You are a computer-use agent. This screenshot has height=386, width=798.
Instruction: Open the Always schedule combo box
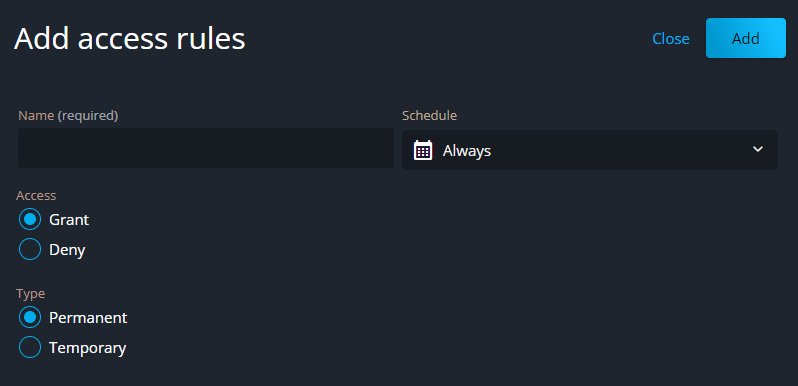click(590, 150)
